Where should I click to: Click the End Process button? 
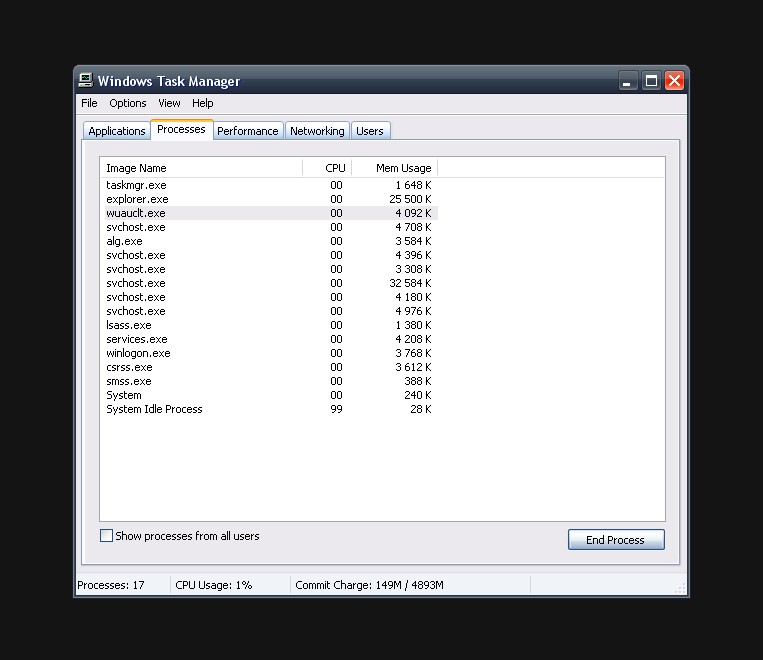click(616, 540)
